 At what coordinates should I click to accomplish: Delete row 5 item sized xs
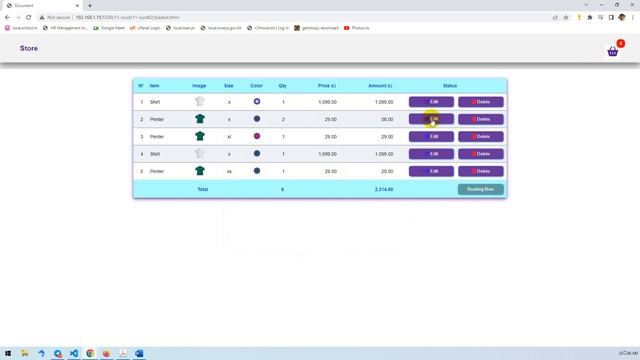pyautogui.click(x=480, y=171)
